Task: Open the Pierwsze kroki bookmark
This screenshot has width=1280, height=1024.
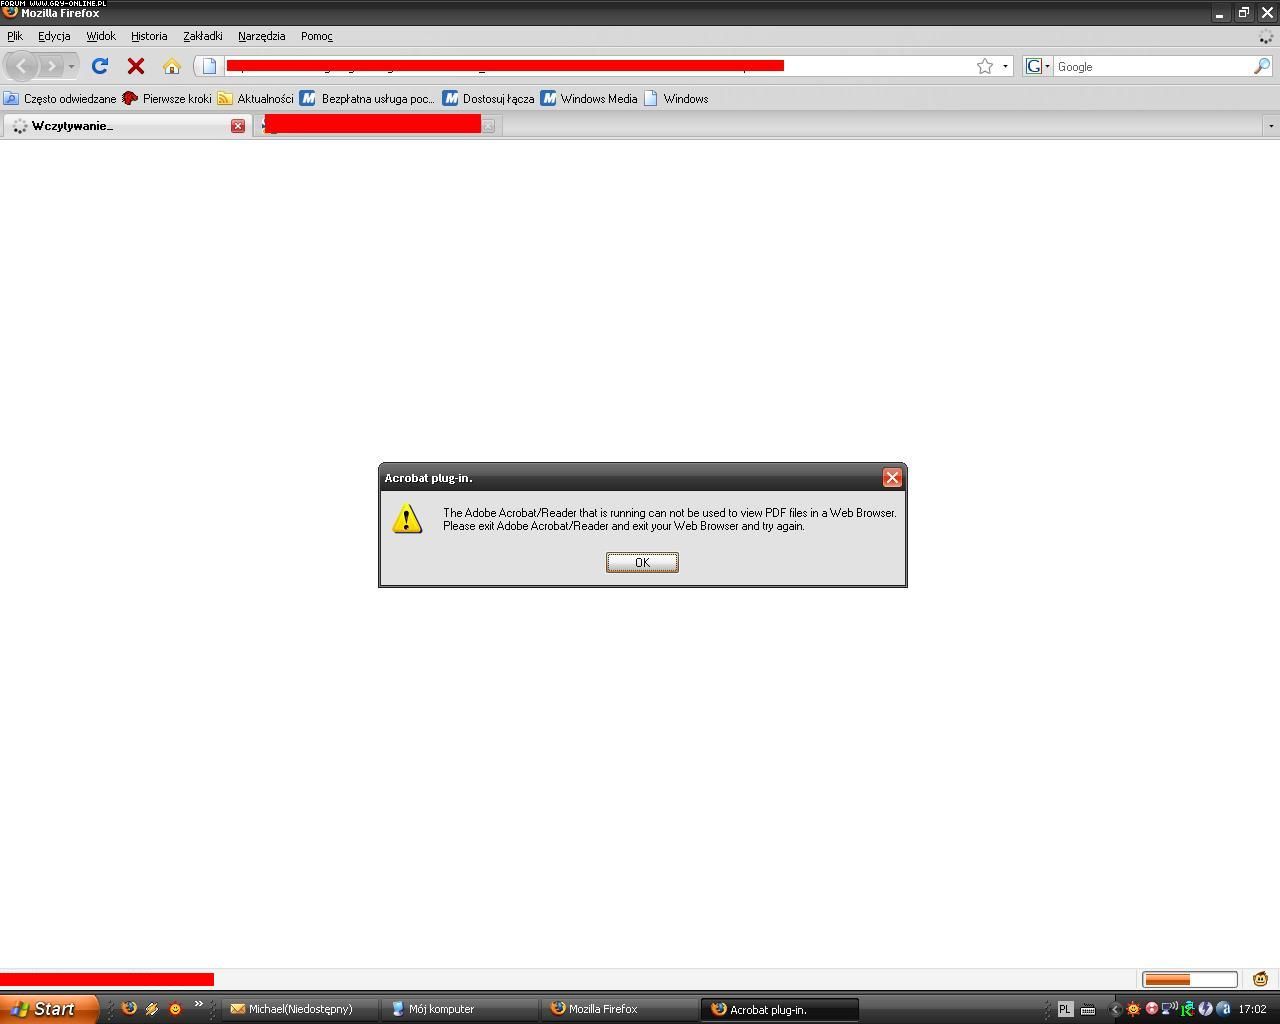Action: (167, 98)
